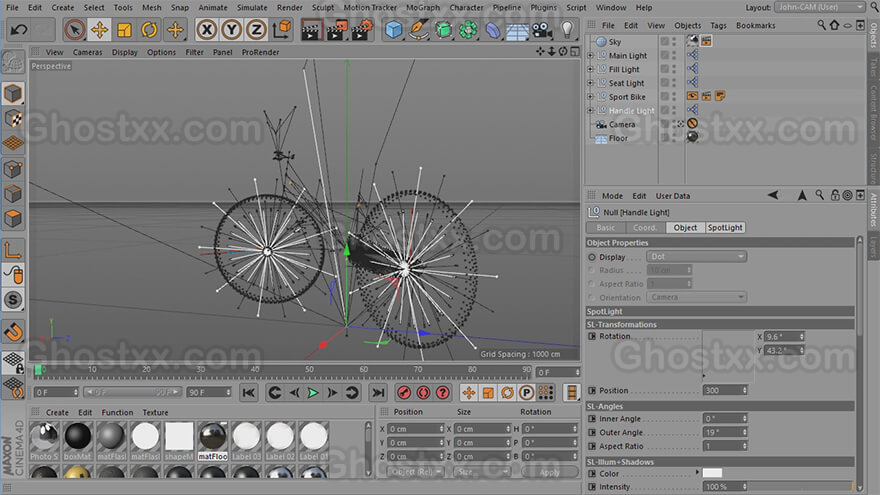Toggle parameter keyframe P button

tap(526, 393)
